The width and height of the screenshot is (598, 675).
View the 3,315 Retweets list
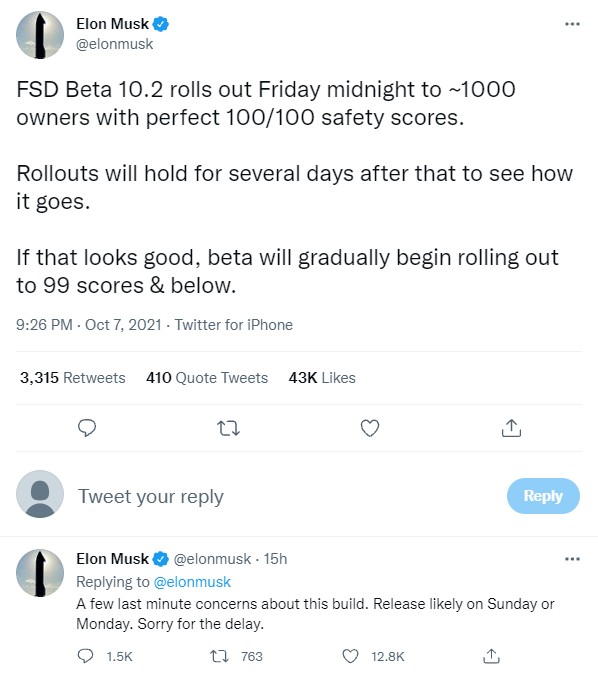[x=72, y=378]
